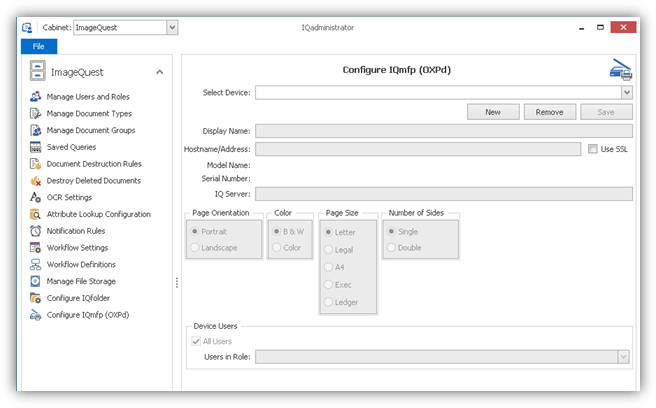Screen dimensions: 656x408
Task: Click the Saved Queries icon
Action: point(36,147)
